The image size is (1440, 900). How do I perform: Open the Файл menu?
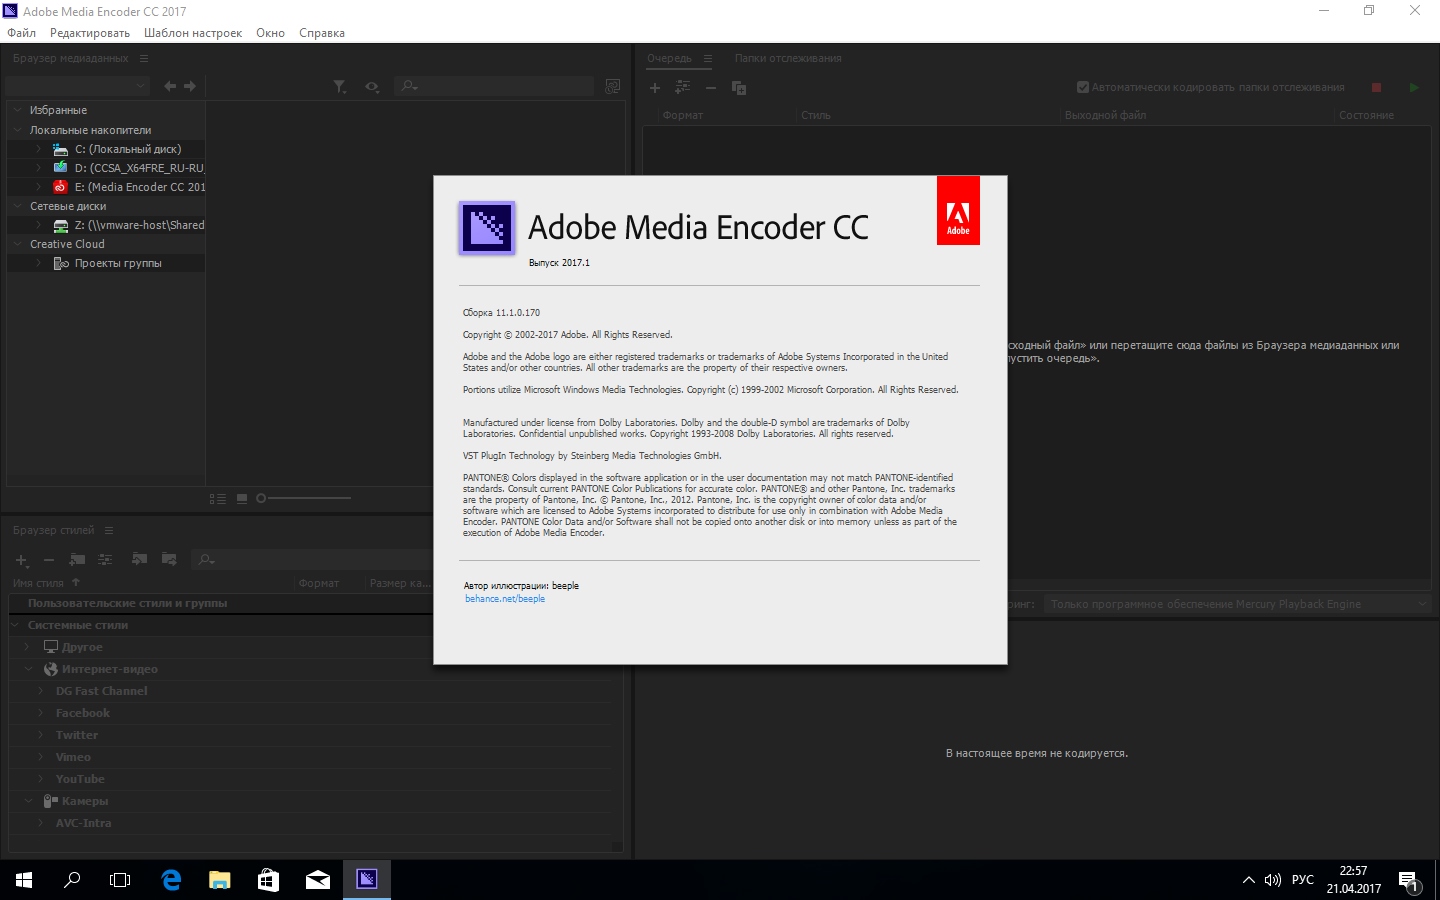[x=21, y=33]
